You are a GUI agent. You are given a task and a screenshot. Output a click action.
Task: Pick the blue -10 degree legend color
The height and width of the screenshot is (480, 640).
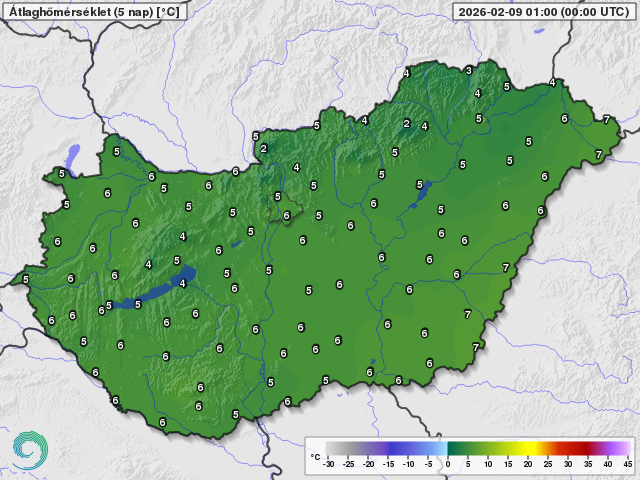tap(409, 448)
